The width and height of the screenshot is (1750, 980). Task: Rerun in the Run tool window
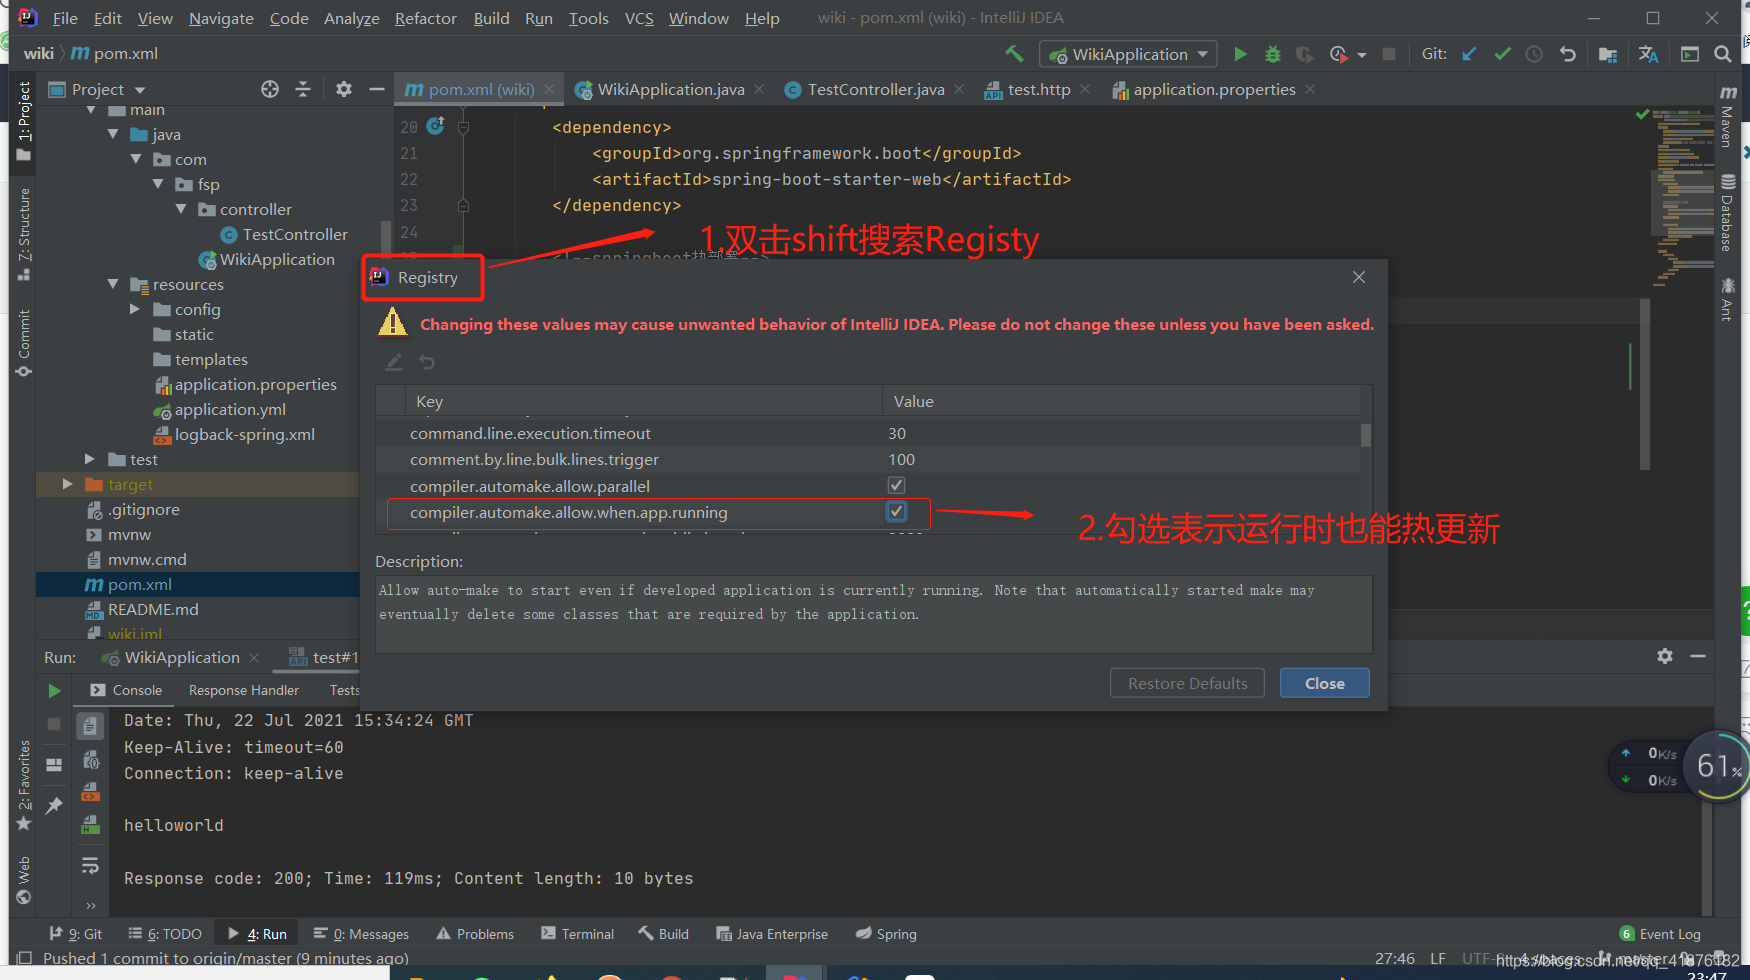coord(54,691)
